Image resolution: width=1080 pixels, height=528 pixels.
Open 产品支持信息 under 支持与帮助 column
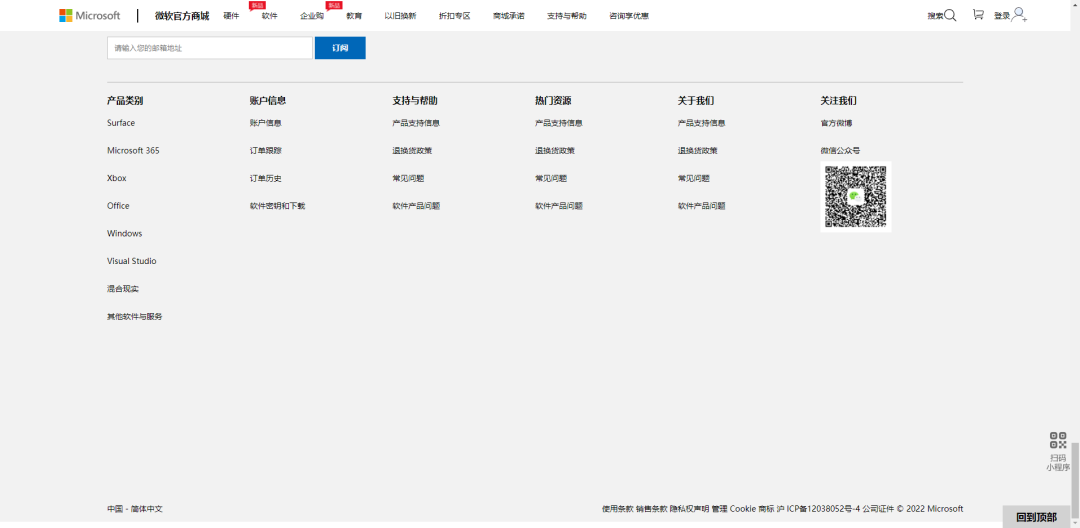pyautogui.click(x=416, y=123)
